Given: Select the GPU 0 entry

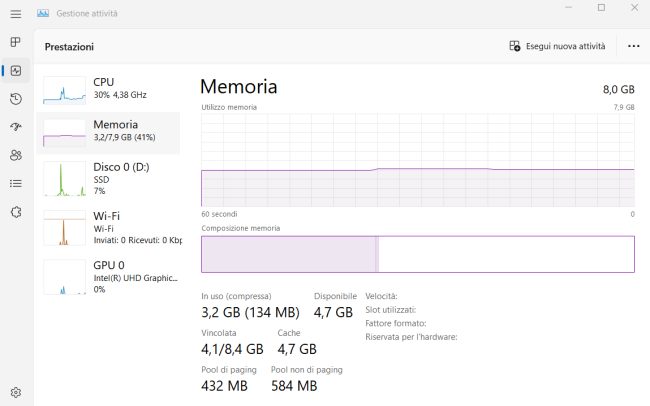Looking at the screenshot, I should [x=109, y=277].
